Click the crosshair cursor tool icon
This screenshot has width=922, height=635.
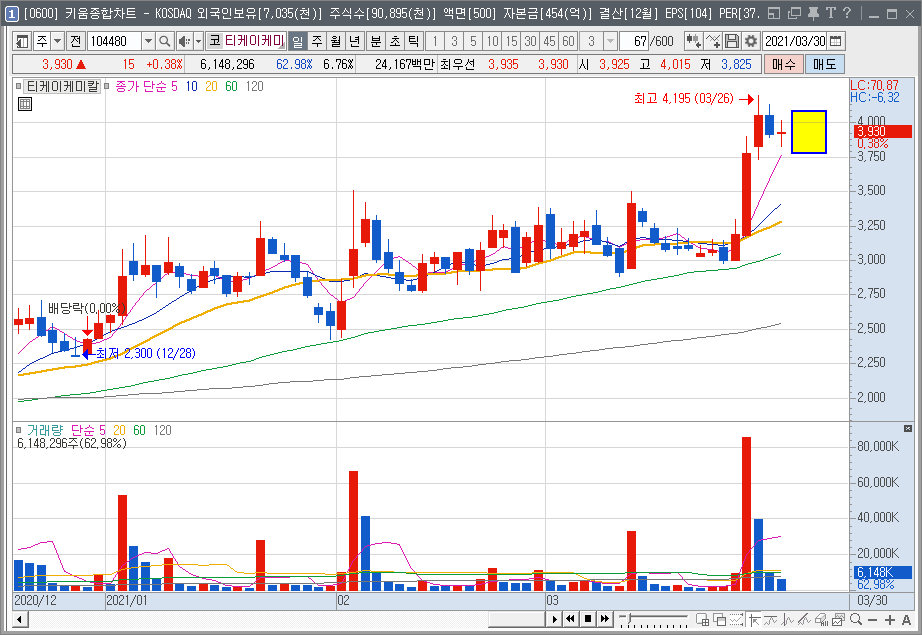click(x=754, y=619)
